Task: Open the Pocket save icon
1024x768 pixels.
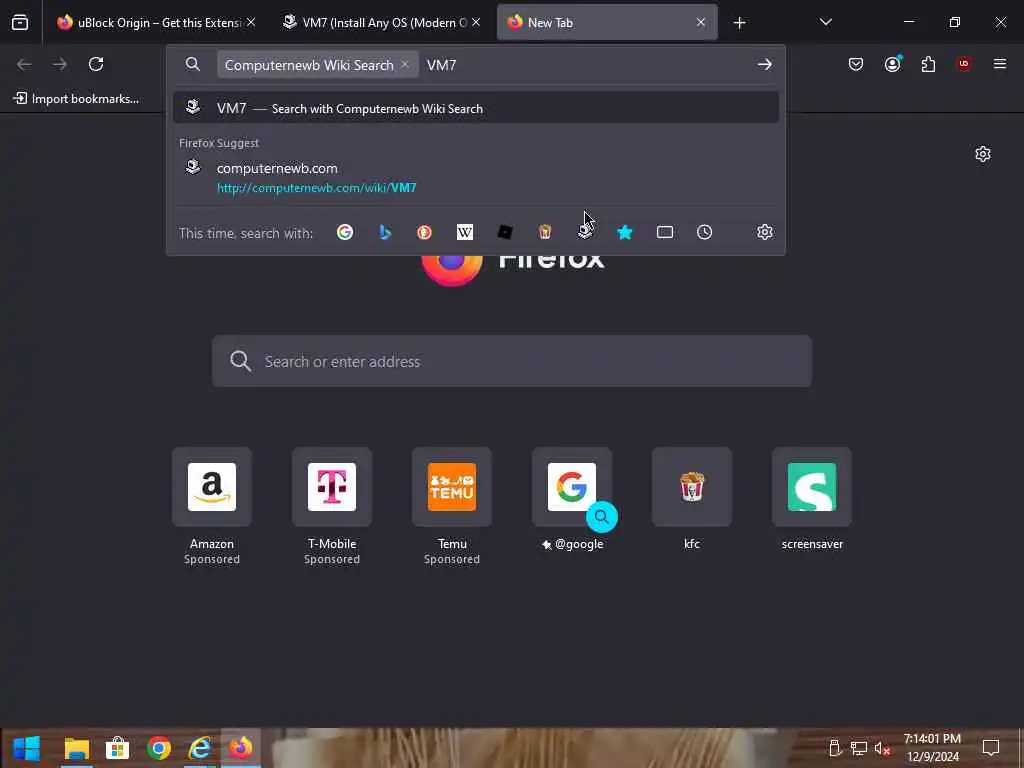Action: [x=856, y=64]
